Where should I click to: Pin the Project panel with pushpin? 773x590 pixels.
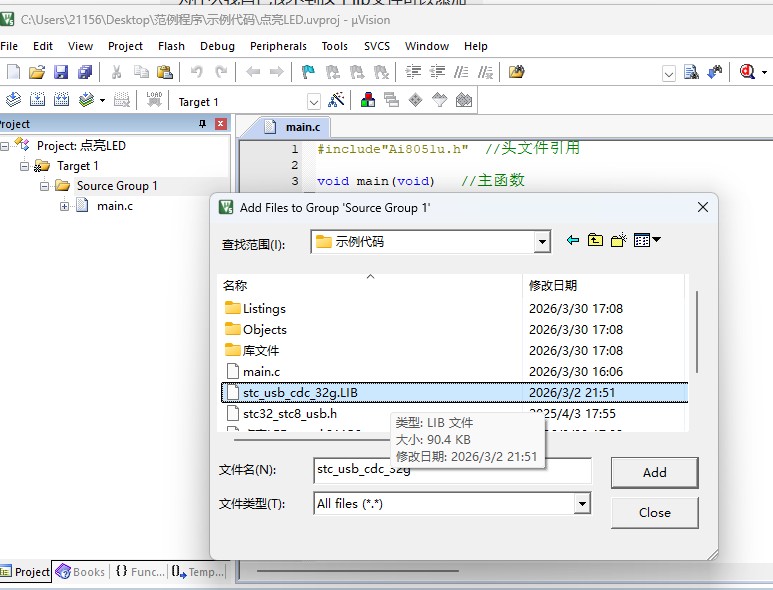(202, 124)
